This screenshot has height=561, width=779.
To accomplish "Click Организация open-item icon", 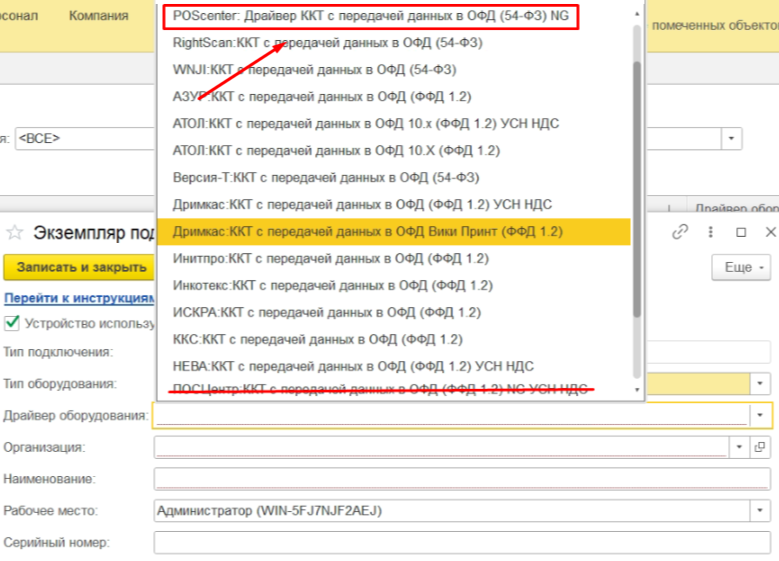I will (760, 447).
